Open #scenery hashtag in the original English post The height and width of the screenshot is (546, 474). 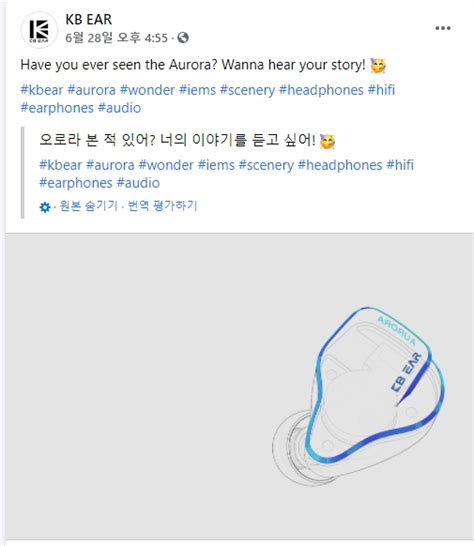248,90
